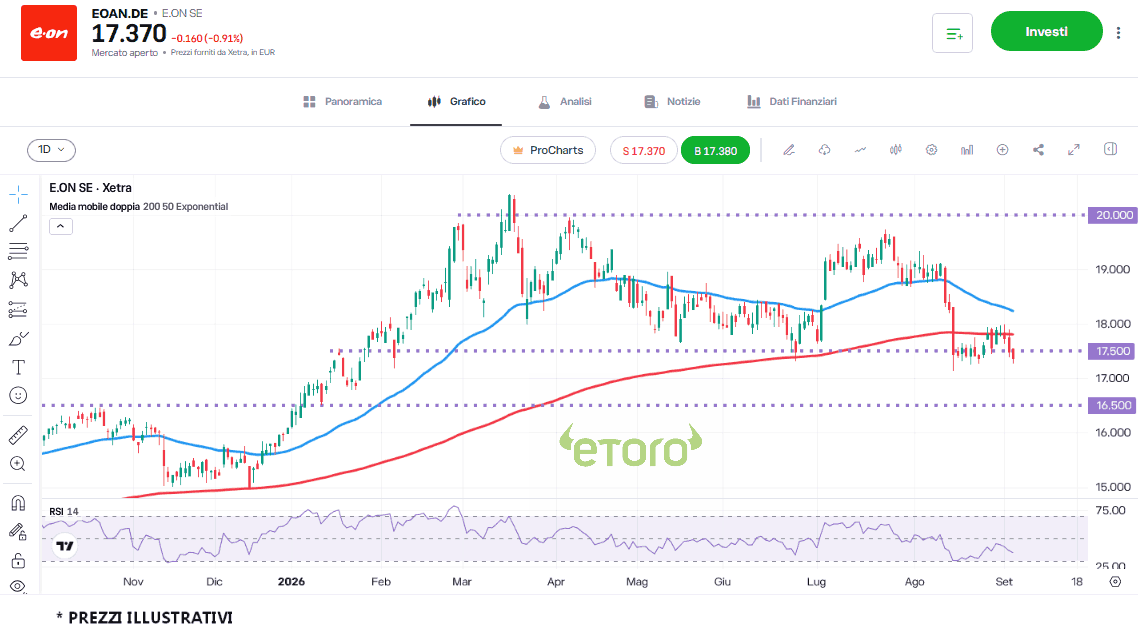Click the pencil draw icon in top toolbar
Image resolution: width=1138 pixels, height=628 pixels.
(x=789, y=150)
